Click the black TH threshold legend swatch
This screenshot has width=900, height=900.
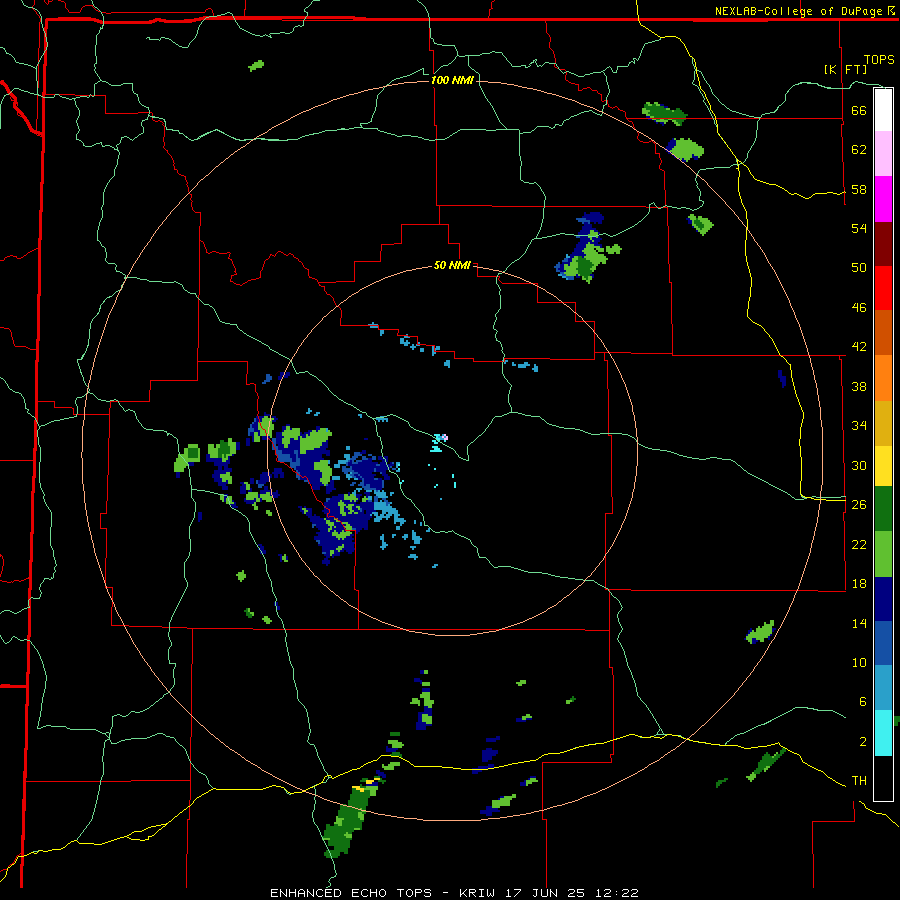pyautogui.click(x=883, y=778)
